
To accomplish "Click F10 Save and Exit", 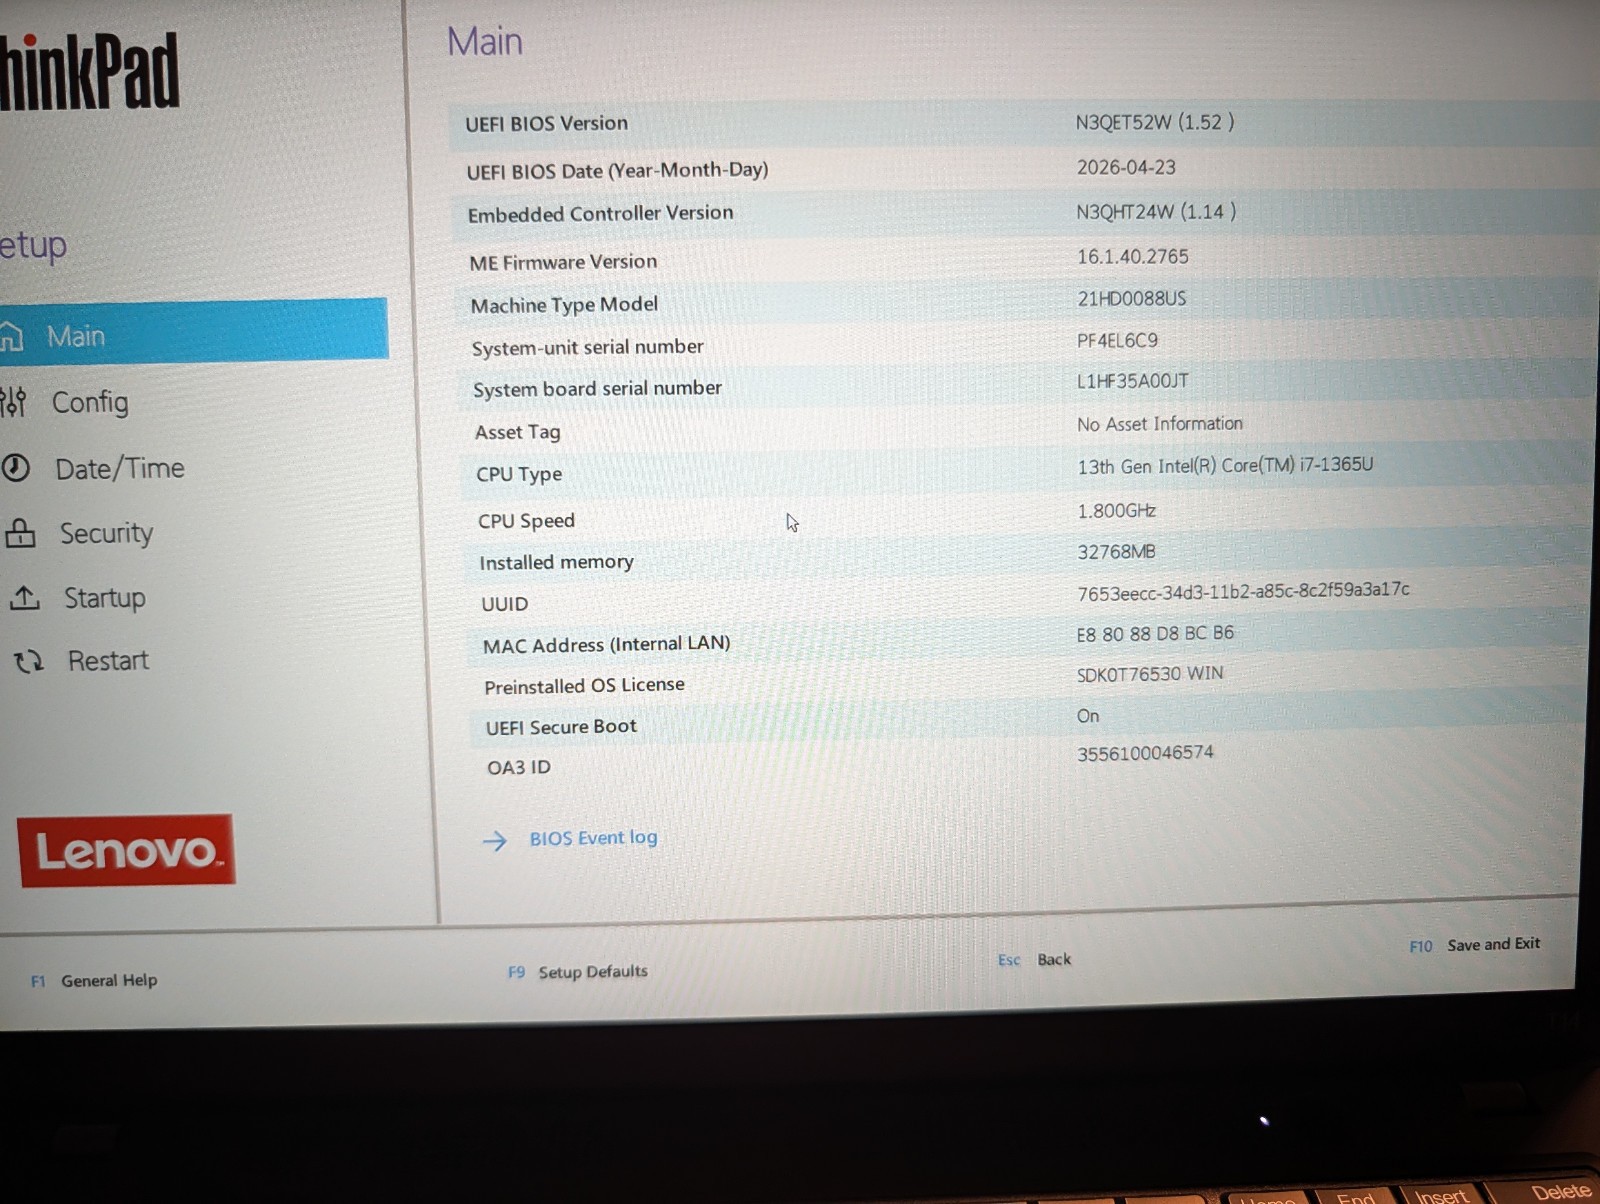I will click(x=1475, y=945).
